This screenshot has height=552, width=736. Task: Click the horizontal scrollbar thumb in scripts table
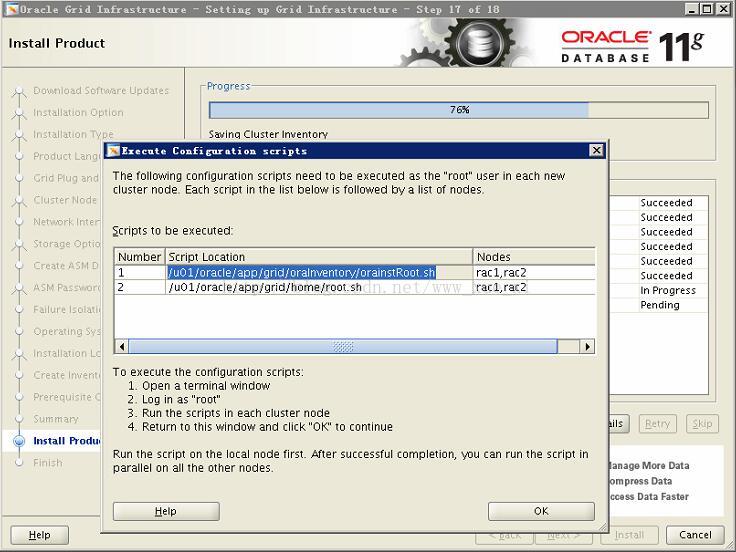pos(343,346)
